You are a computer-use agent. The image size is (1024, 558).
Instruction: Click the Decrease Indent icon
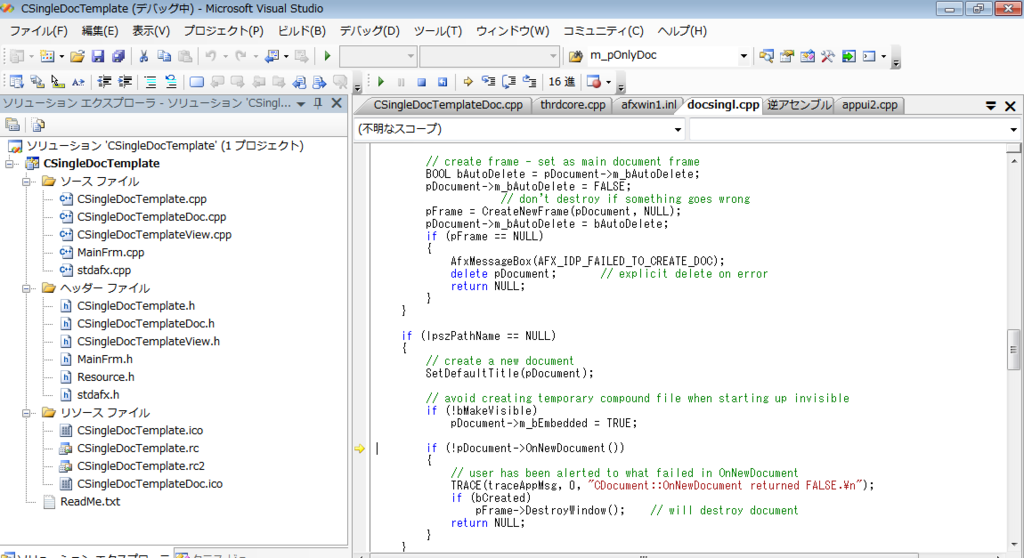[104, 82]
